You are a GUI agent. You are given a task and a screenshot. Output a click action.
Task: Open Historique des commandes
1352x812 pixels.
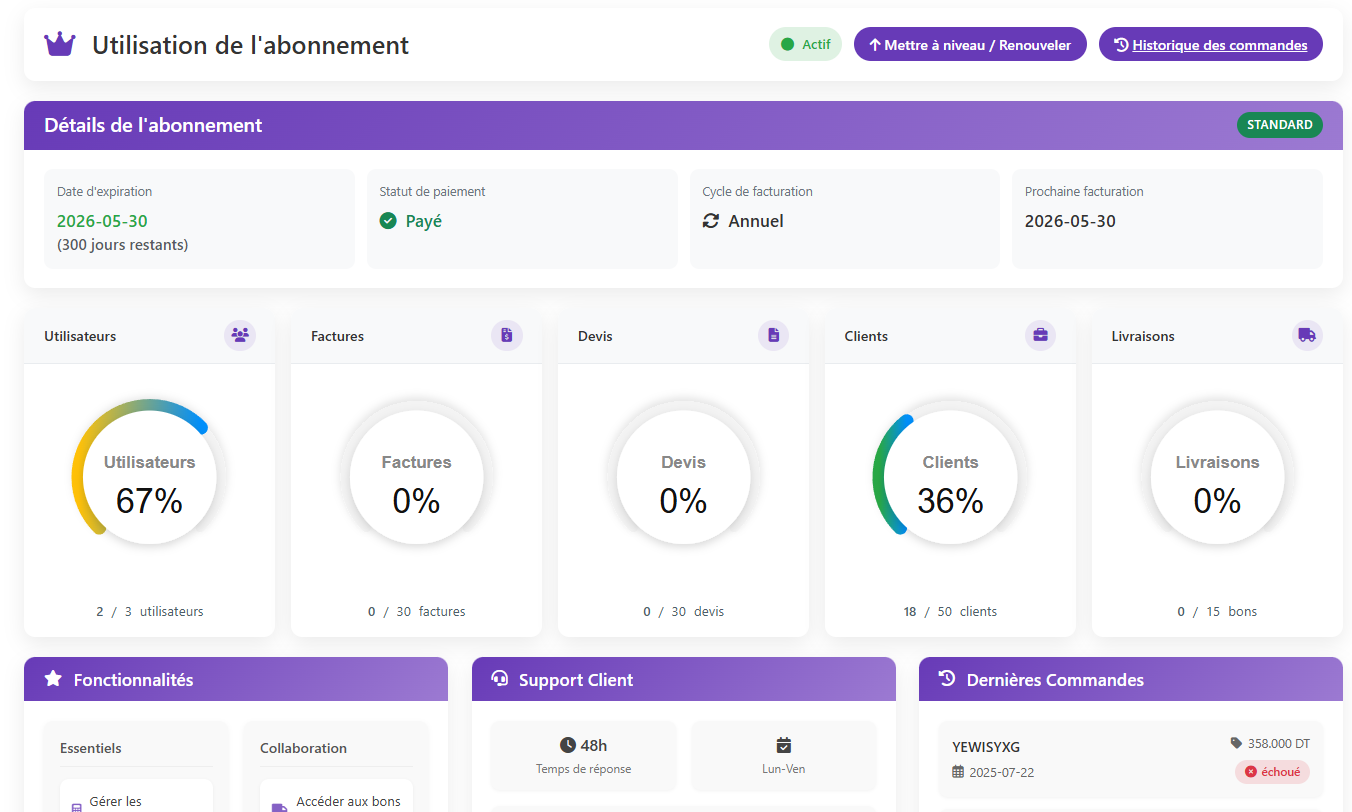click(1210, 44)
